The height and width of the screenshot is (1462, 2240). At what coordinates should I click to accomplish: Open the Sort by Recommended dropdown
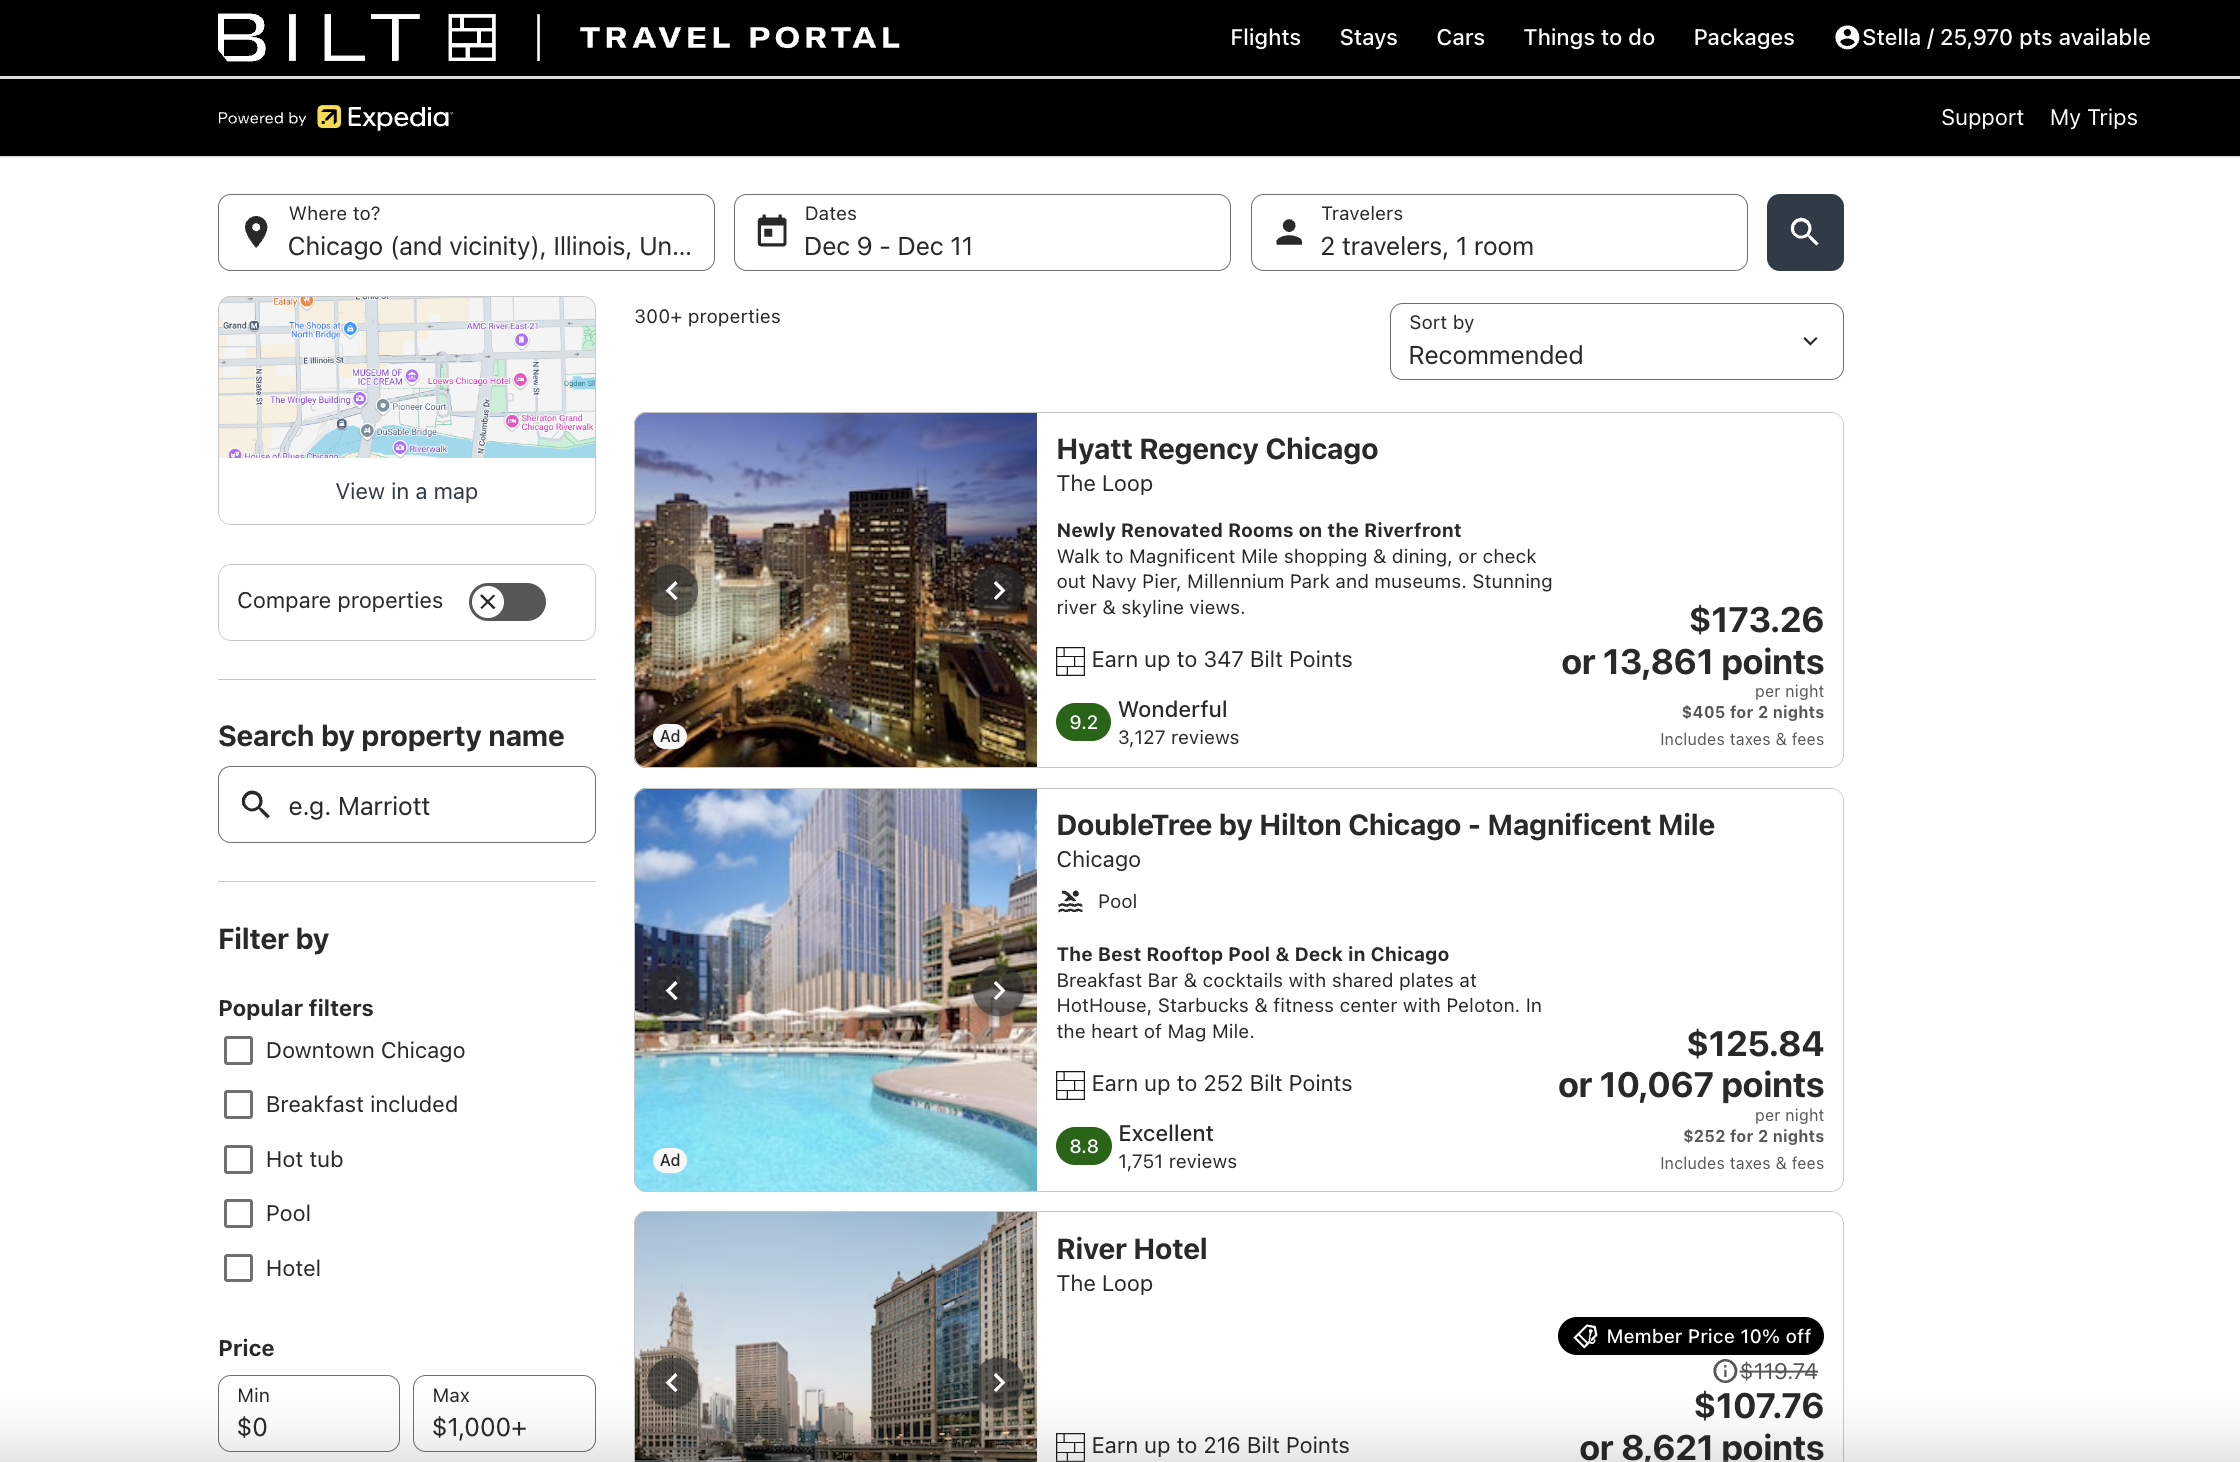pyautogui.click(x=1616, y=341)
